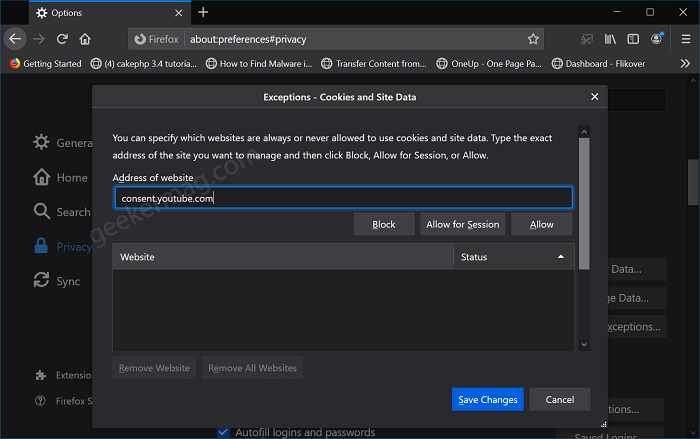Screen dimensions: 700x439
Task: Click the page main scrollbar thumb
Action: [x=693, y=182]
